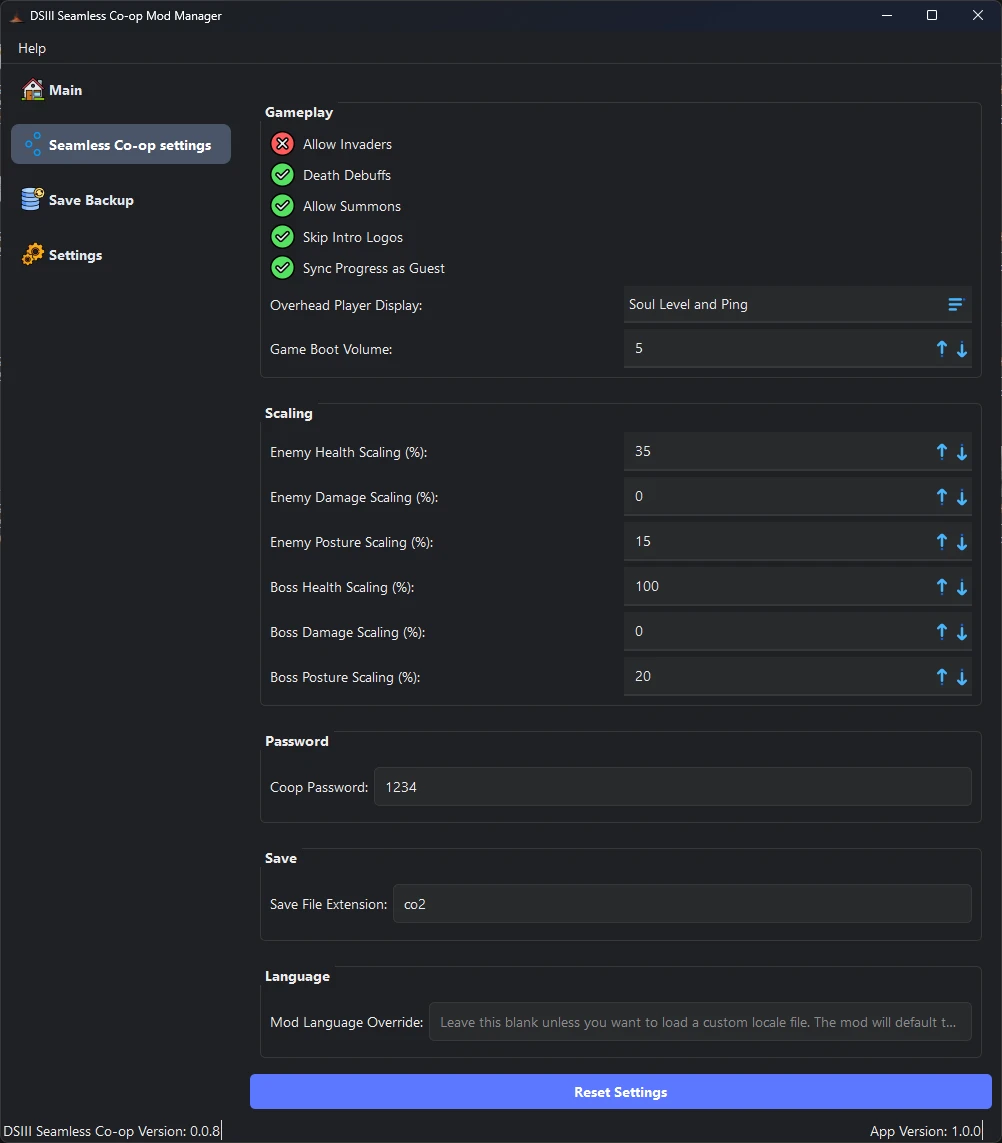Click the Seamless Co-op settings icon
This screenshot has width=1002, height=1143.
point(33,144)
